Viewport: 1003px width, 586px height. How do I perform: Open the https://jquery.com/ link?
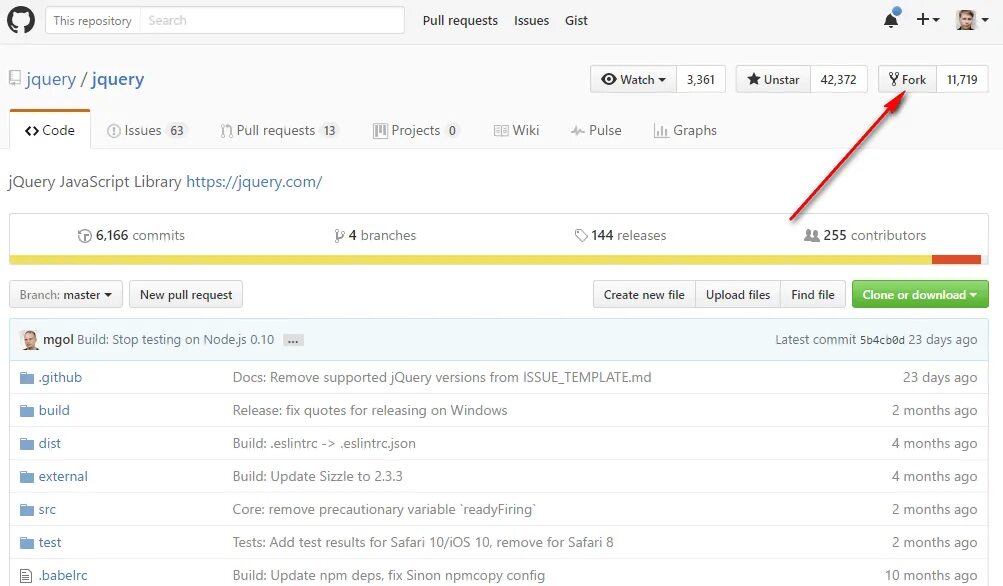click(x=254, y=182)
